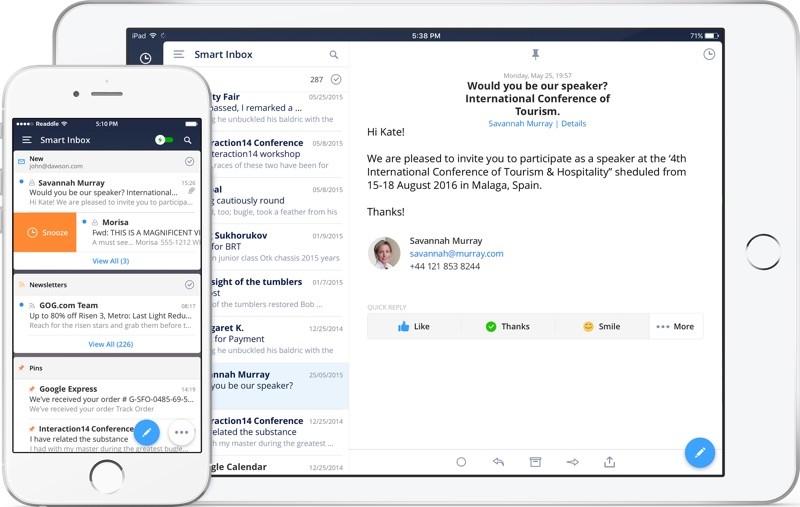
Task: Open View All (3) in the New section
Action: coord(111,261)
